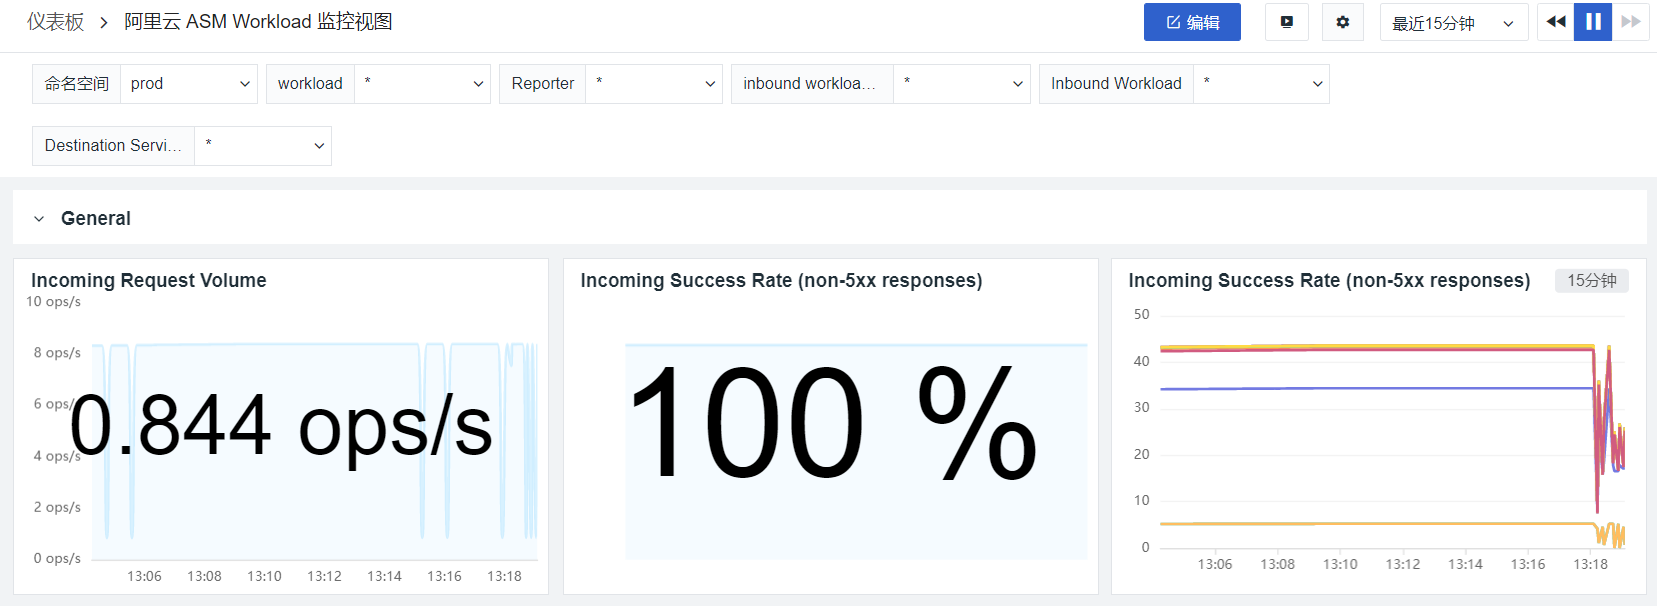1657x606 pixels.
Task: Expand the workload filter dropdown
Action: point(422,84)
